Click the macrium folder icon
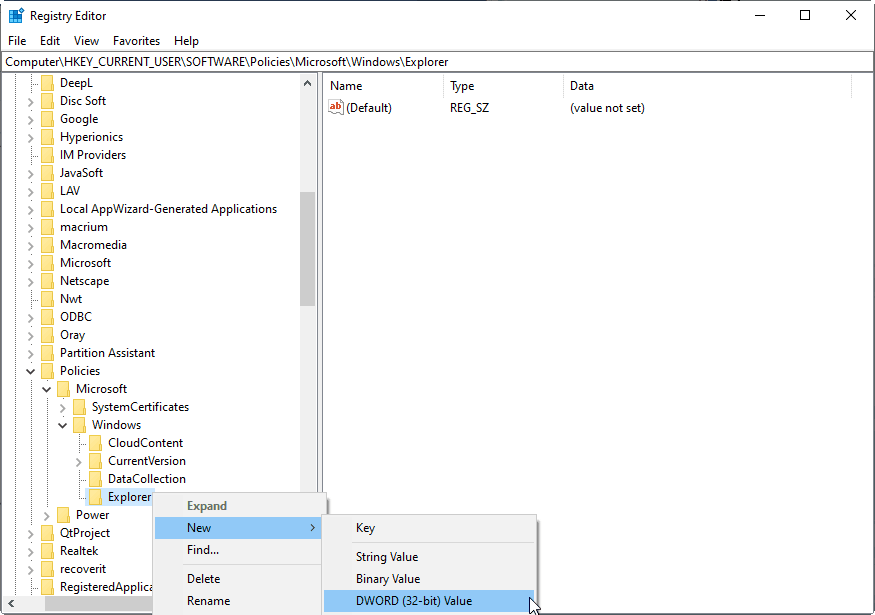Image resolution: width=875 pixels, height=615 pixels. pyautogui.click(x=47, y=227)
